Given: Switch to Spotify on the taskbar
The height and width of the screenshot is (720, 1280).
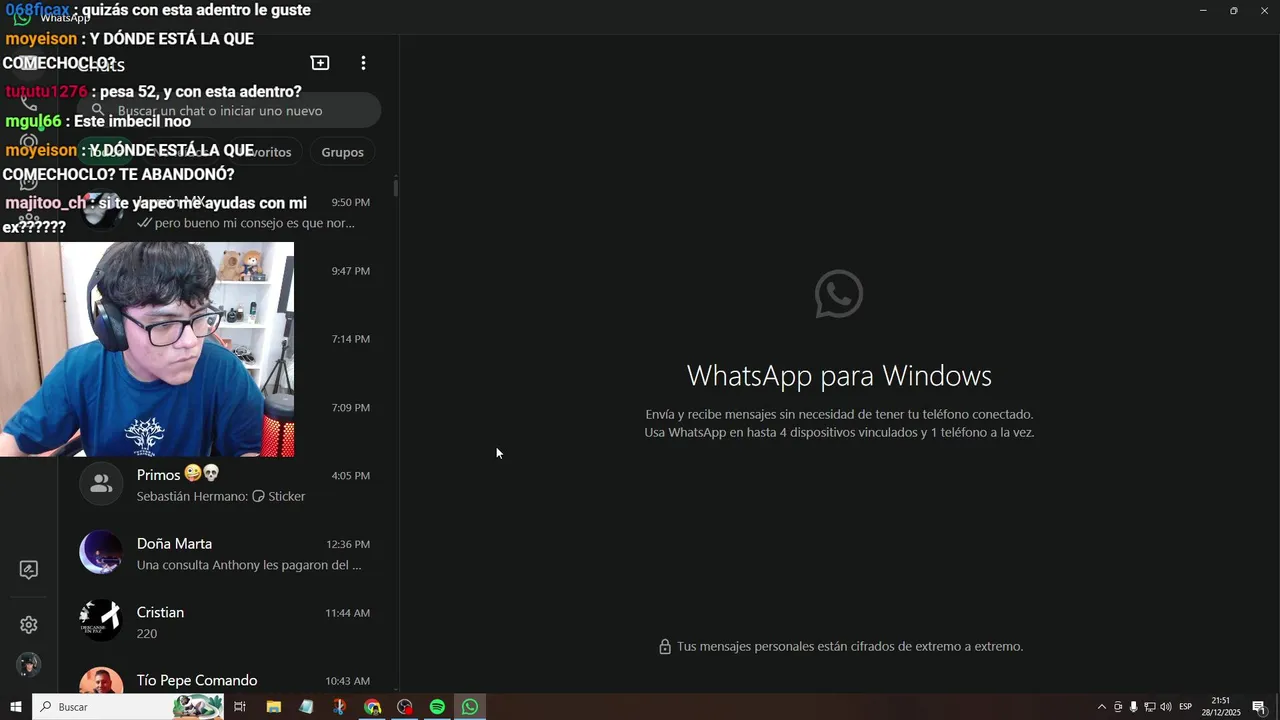Looking at the screenshot, I should [x=437, y=707].
